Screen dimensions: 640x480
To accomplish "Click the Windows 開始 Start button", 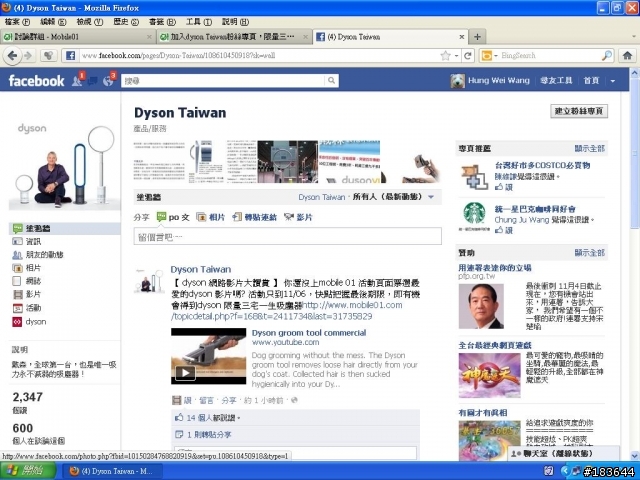I will (28, 471).
